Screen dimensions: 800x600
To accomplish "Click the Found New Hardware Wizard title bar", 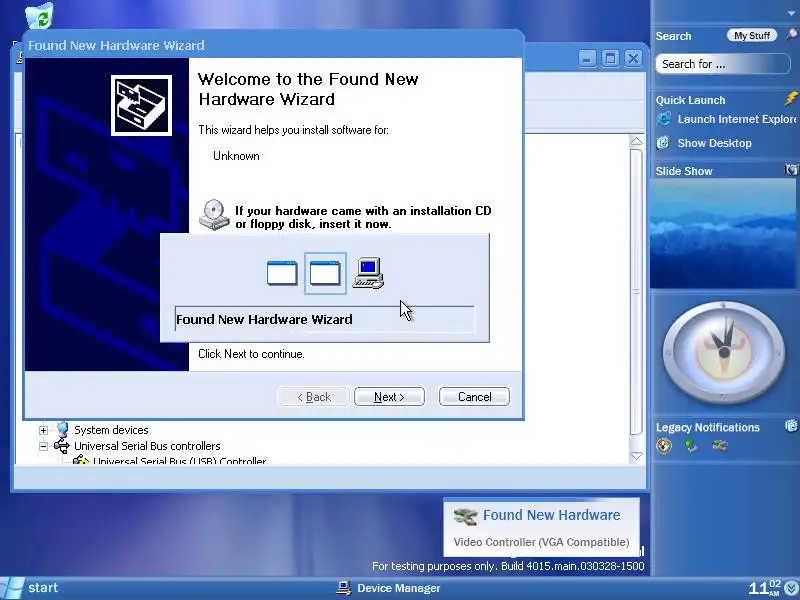I will coord(273,45).
